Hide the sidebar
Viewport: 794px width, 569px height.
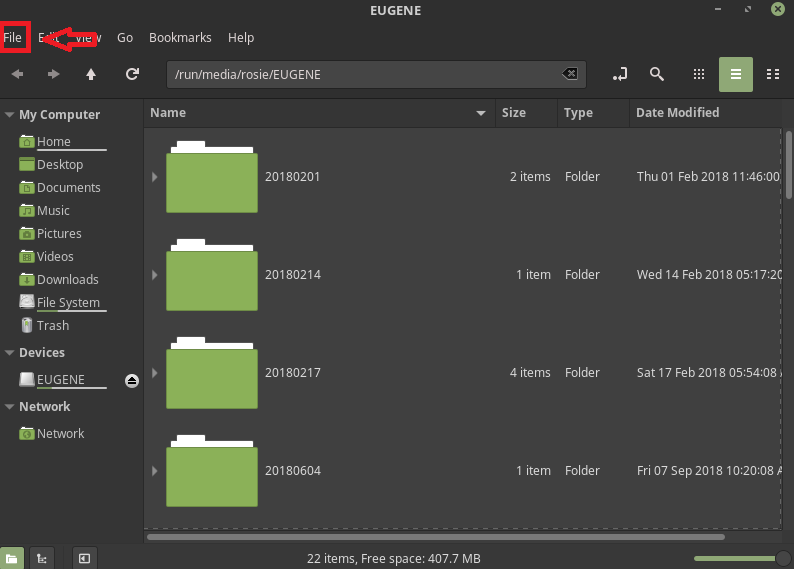click(x=85, y=558)
